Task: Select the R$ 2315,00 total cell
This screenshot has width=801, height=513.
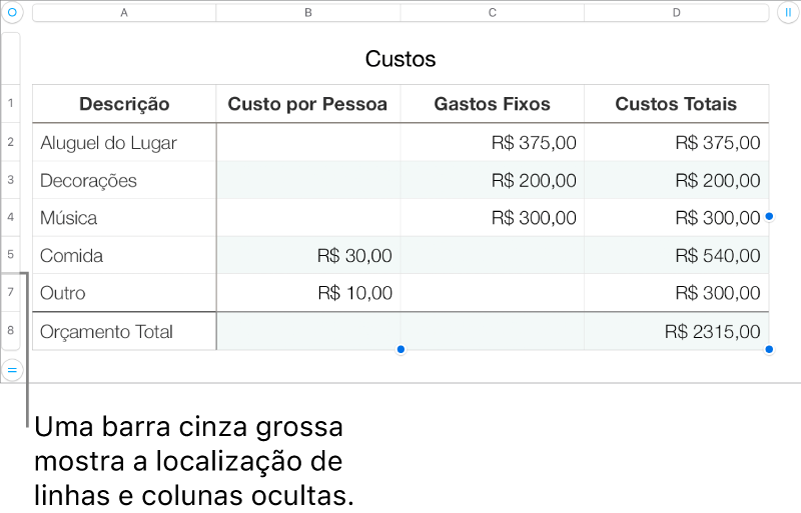Action: click(676, 332)
